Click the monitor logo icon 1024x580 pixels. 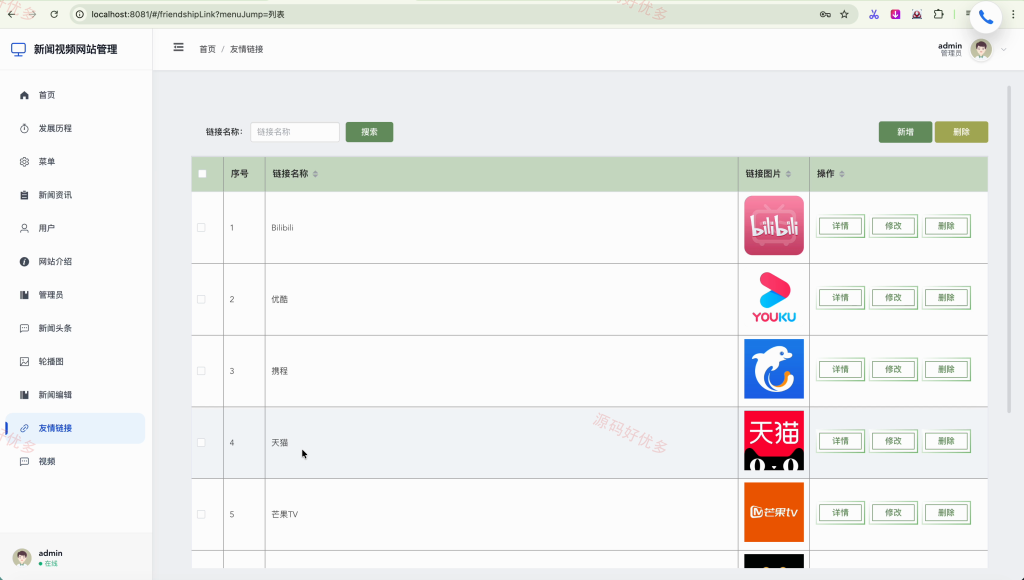pos(18,50)
